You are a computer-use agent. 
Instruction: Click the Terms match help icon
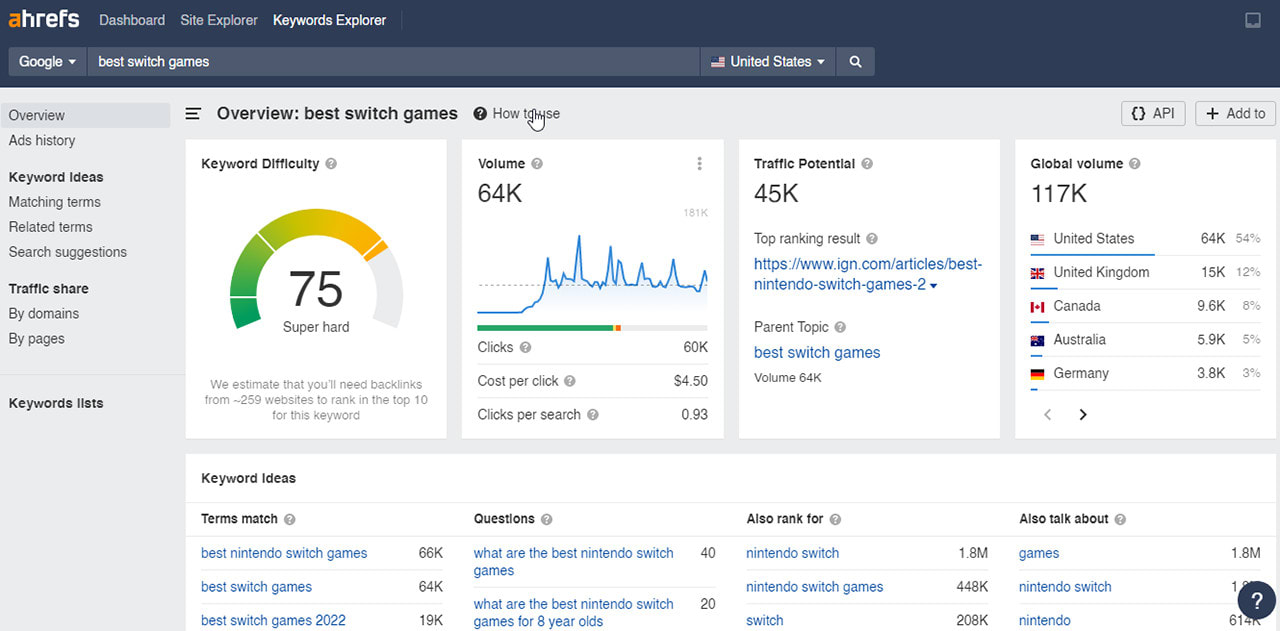289,519
